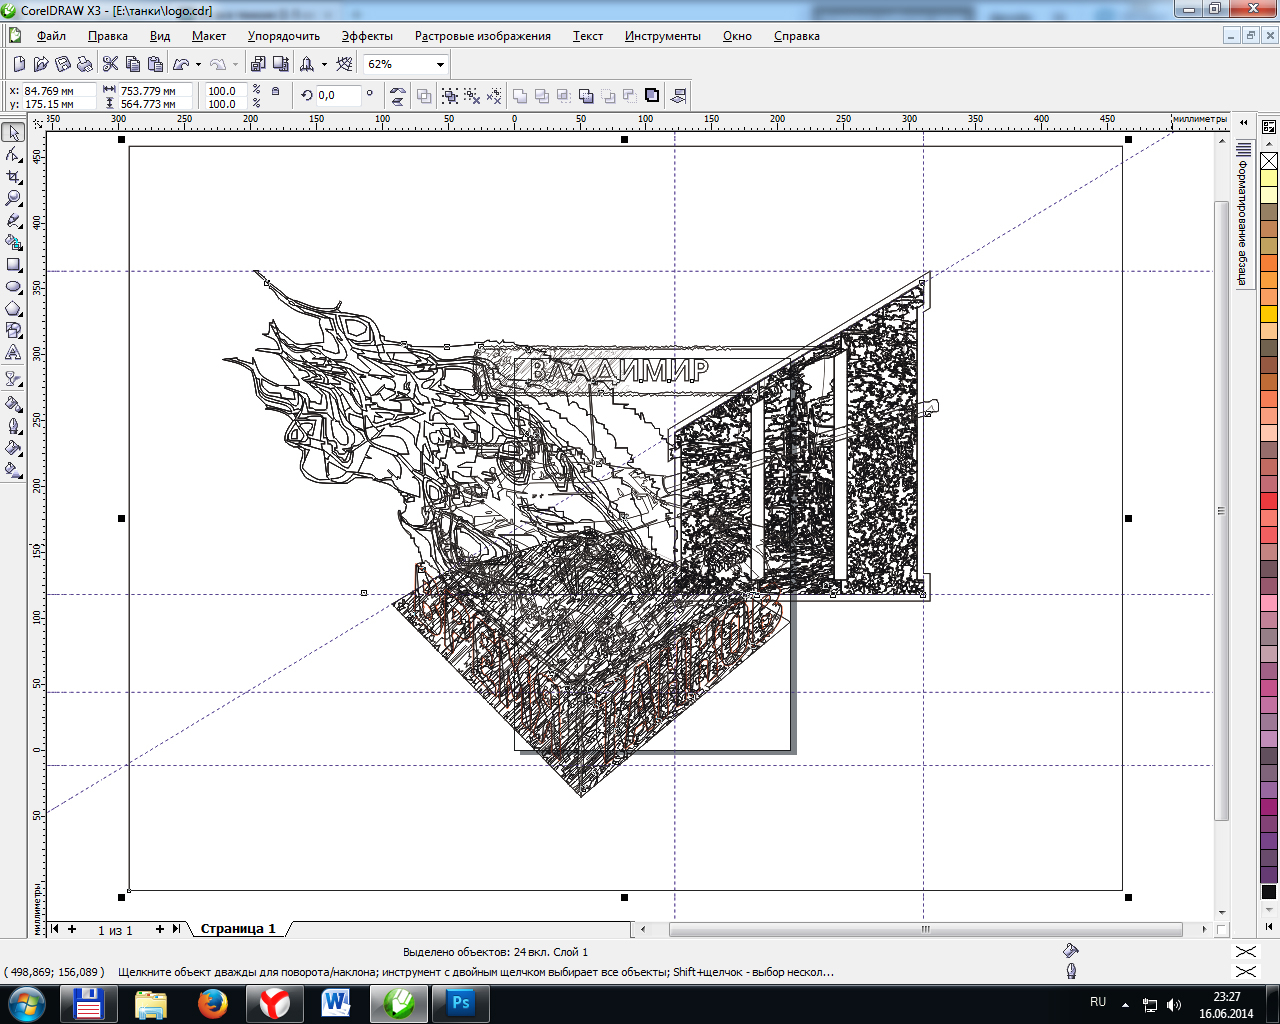The width and height of the screenshot is (1280, 1024).
Task: Open the Windows Start menu
Action: (x=26, y=1003)
